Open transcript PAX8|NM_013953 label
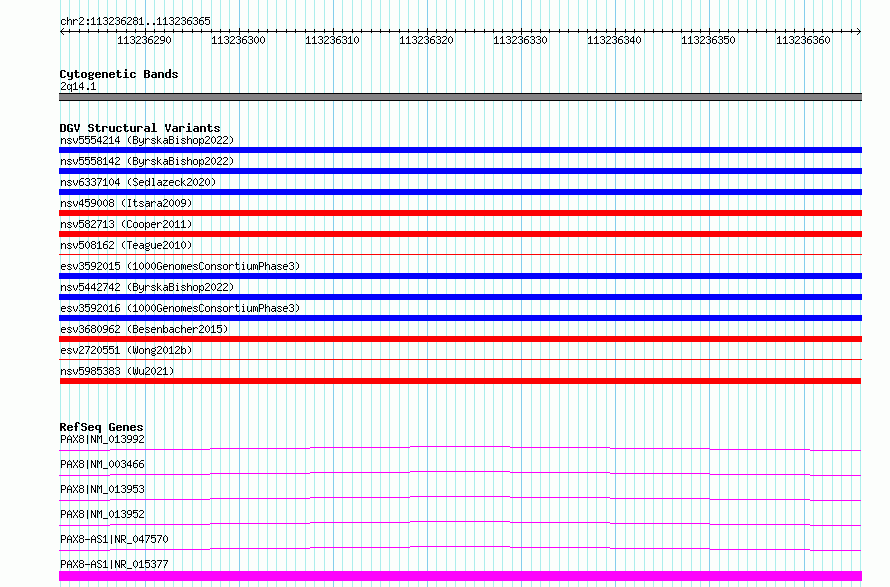 tap(102, 489)
